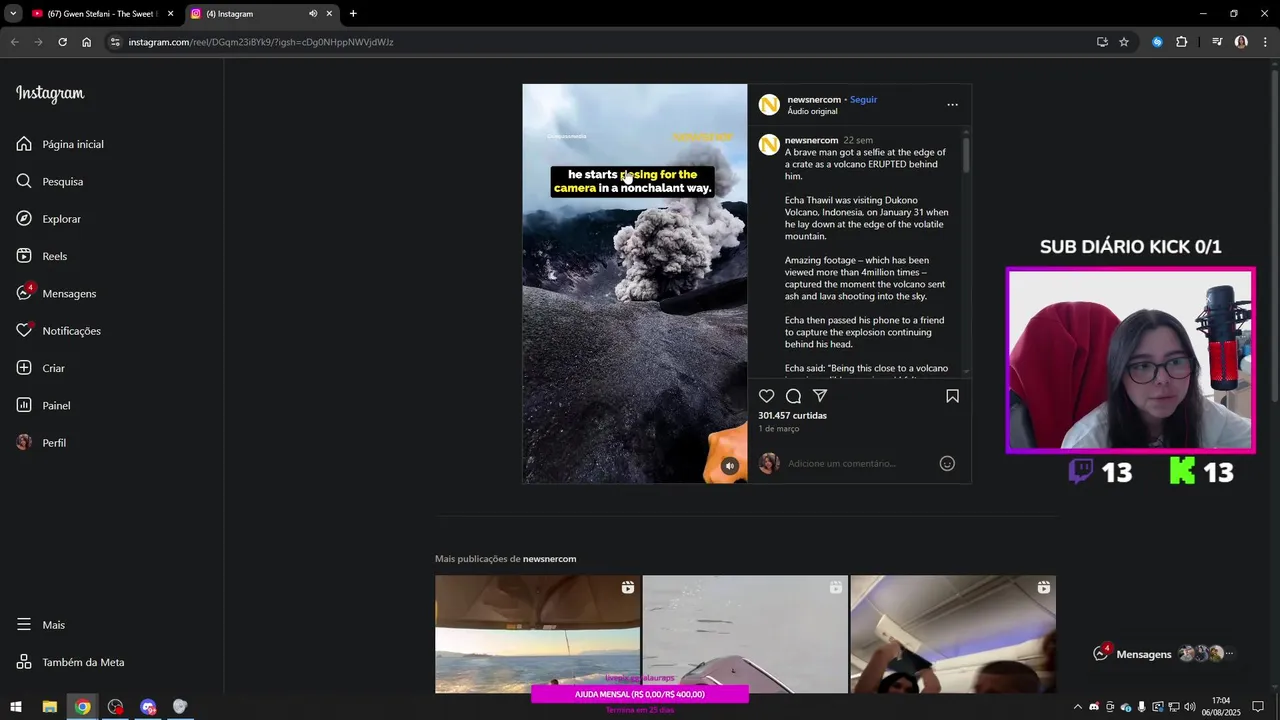The height and width of the screenshot is (720, 1280).
Task: Toggle the reel's mute speaker button
Action: 730,466
